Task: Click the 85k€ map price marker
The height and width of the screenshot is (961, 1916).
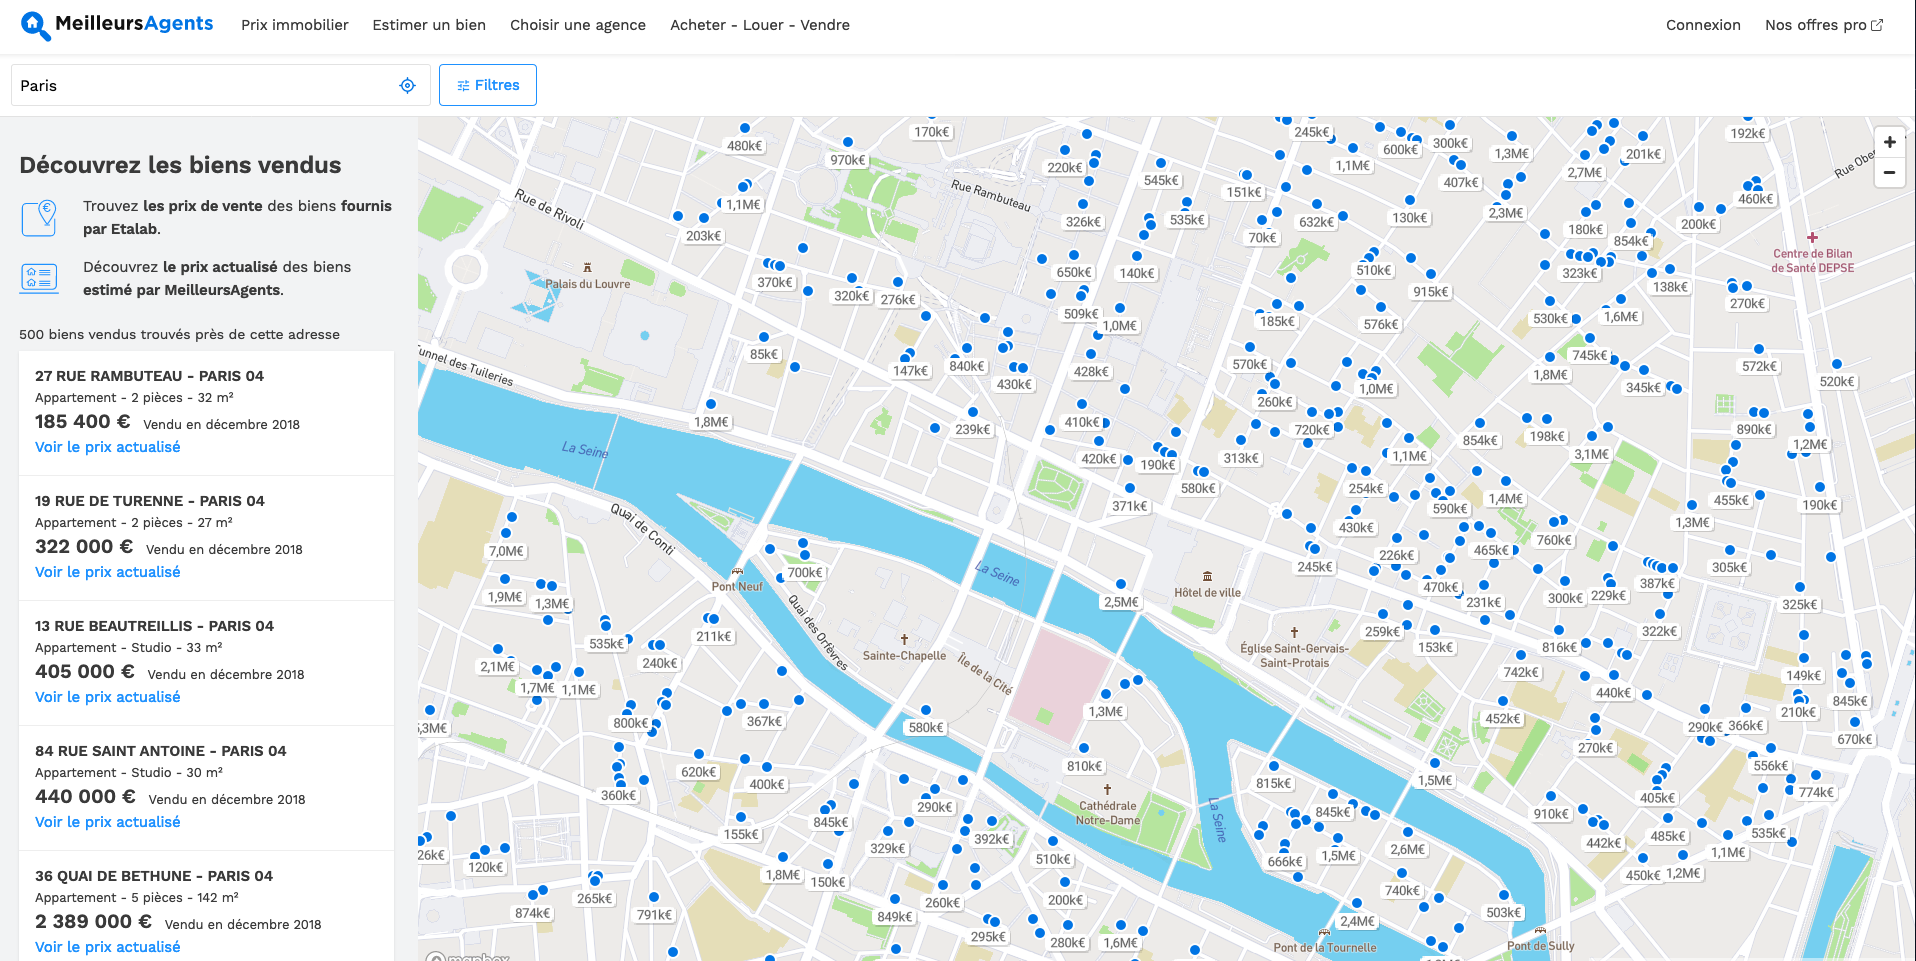Action: [x=764, y=355]
